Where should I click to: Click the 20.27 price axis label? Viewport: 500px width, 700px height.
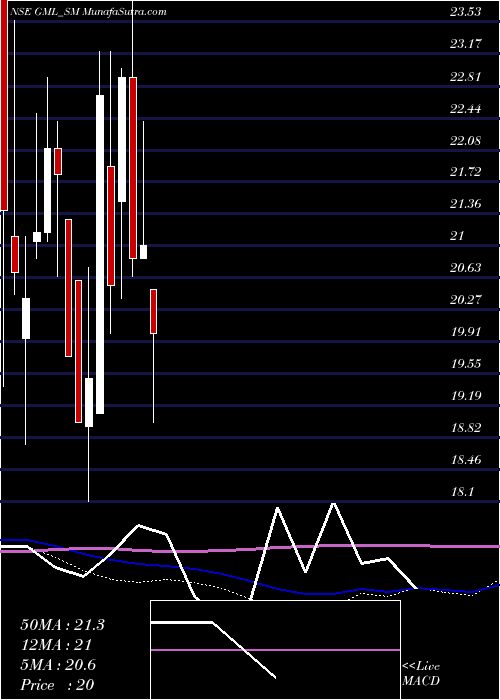pyautogui.click(x=466, y=300)
